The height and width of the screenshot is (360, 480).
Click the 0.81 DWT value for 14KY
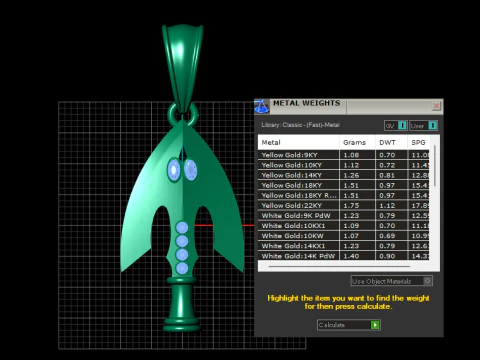point(387,175)
